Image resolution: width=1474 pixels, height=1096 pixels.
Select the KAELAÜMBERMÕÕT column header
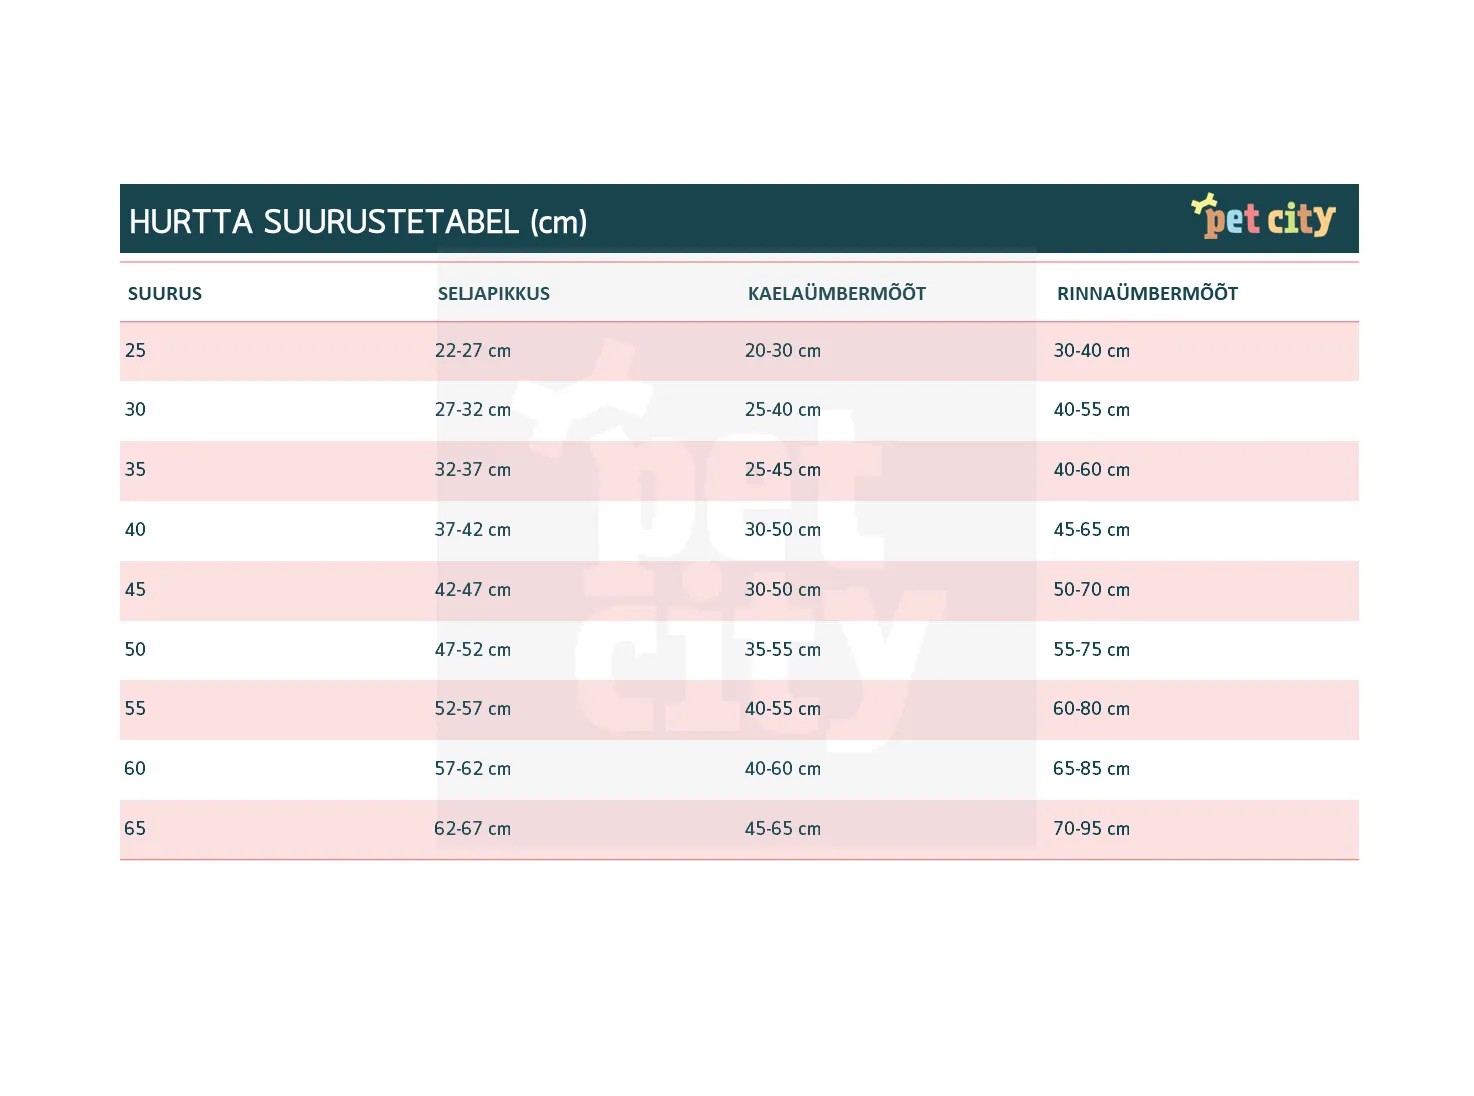point(837,294)
